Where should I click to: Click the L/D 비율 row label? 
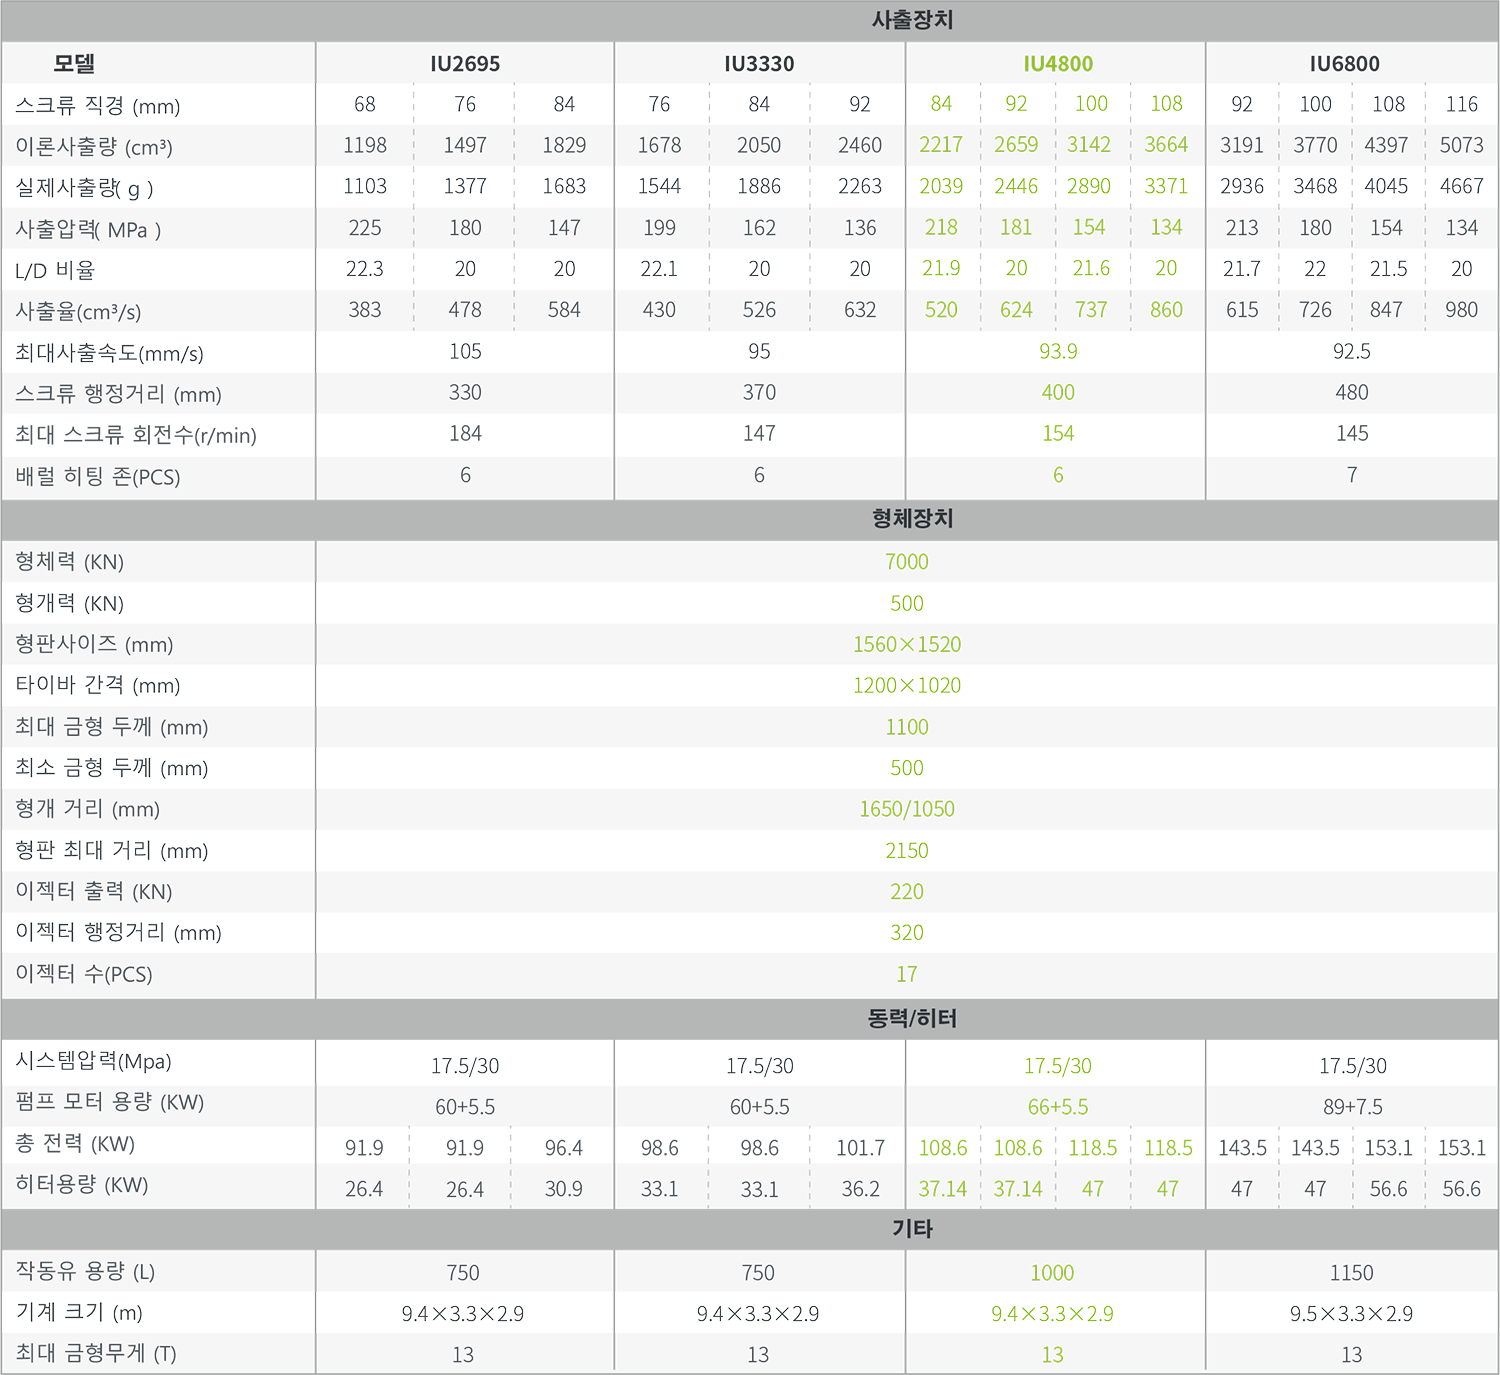[x=55, y=270]
